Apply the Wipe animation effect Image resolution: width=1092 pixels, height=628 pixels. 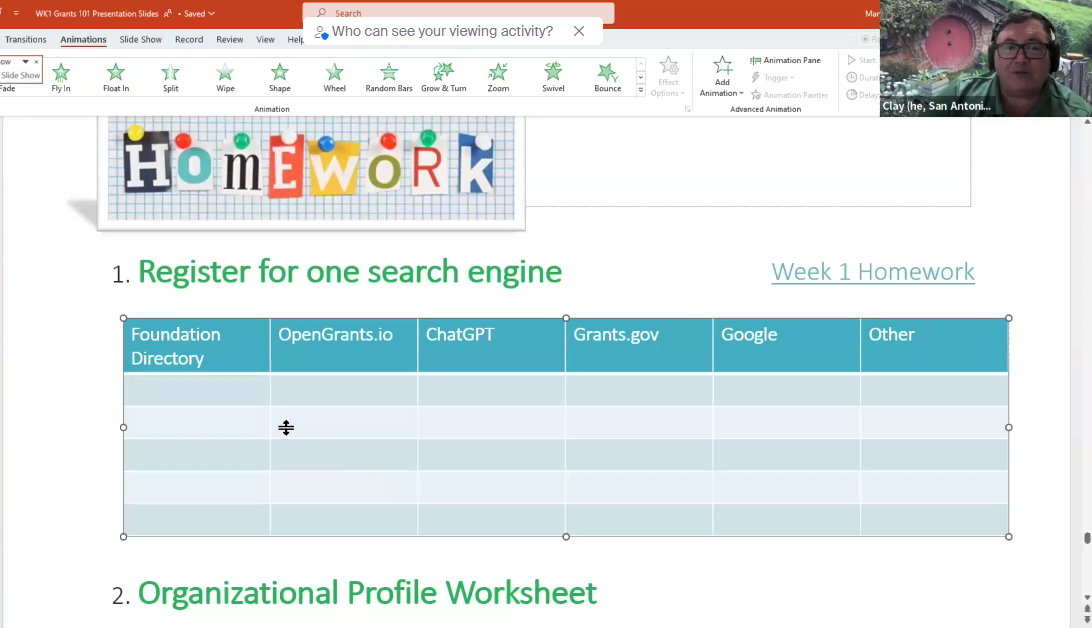(x=225, y=77)
